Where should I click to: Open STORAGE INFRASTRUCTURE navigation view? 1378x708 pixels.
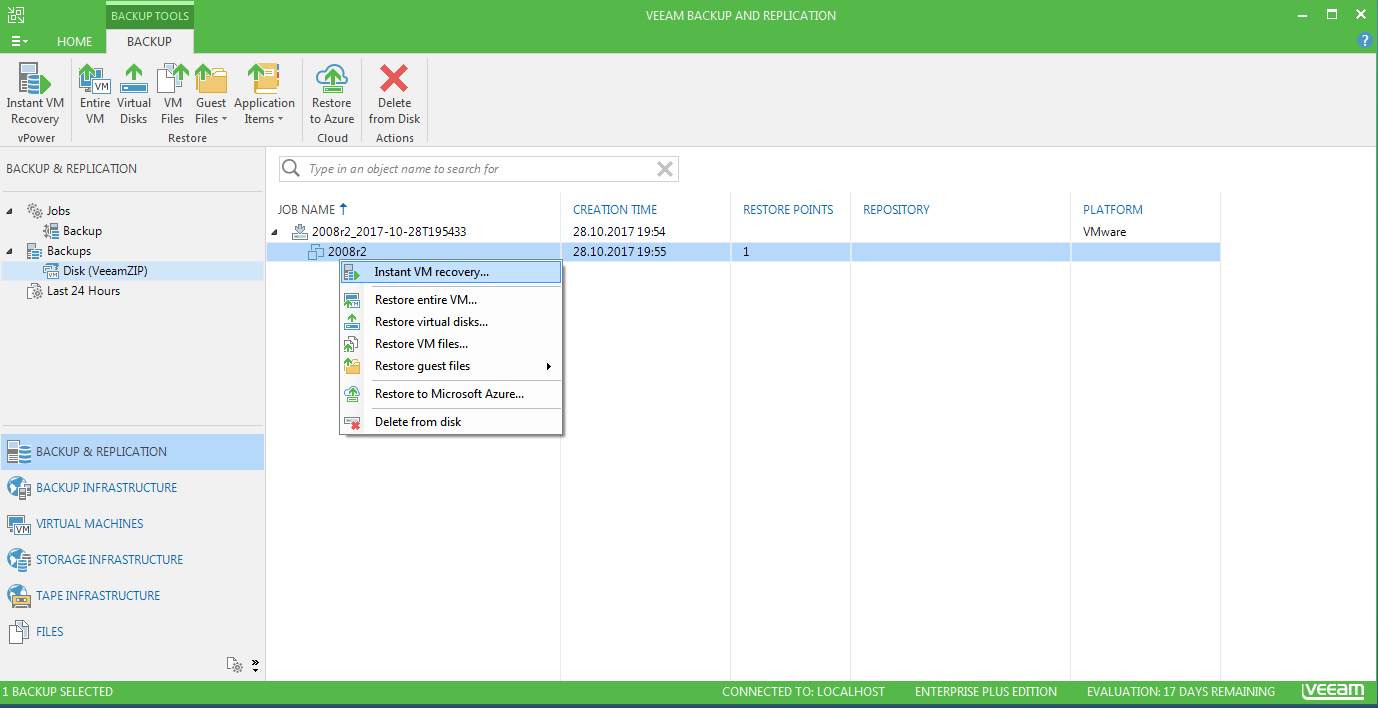point(132,560)
